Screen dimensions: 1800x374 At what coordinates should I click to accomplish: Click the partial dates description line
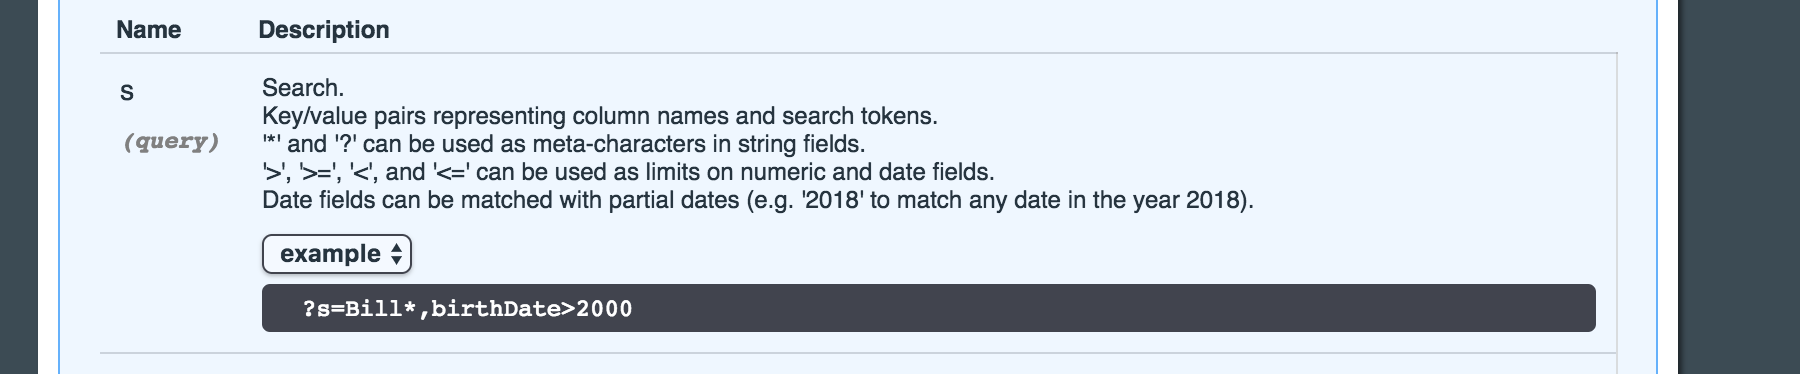click(757, 200)
